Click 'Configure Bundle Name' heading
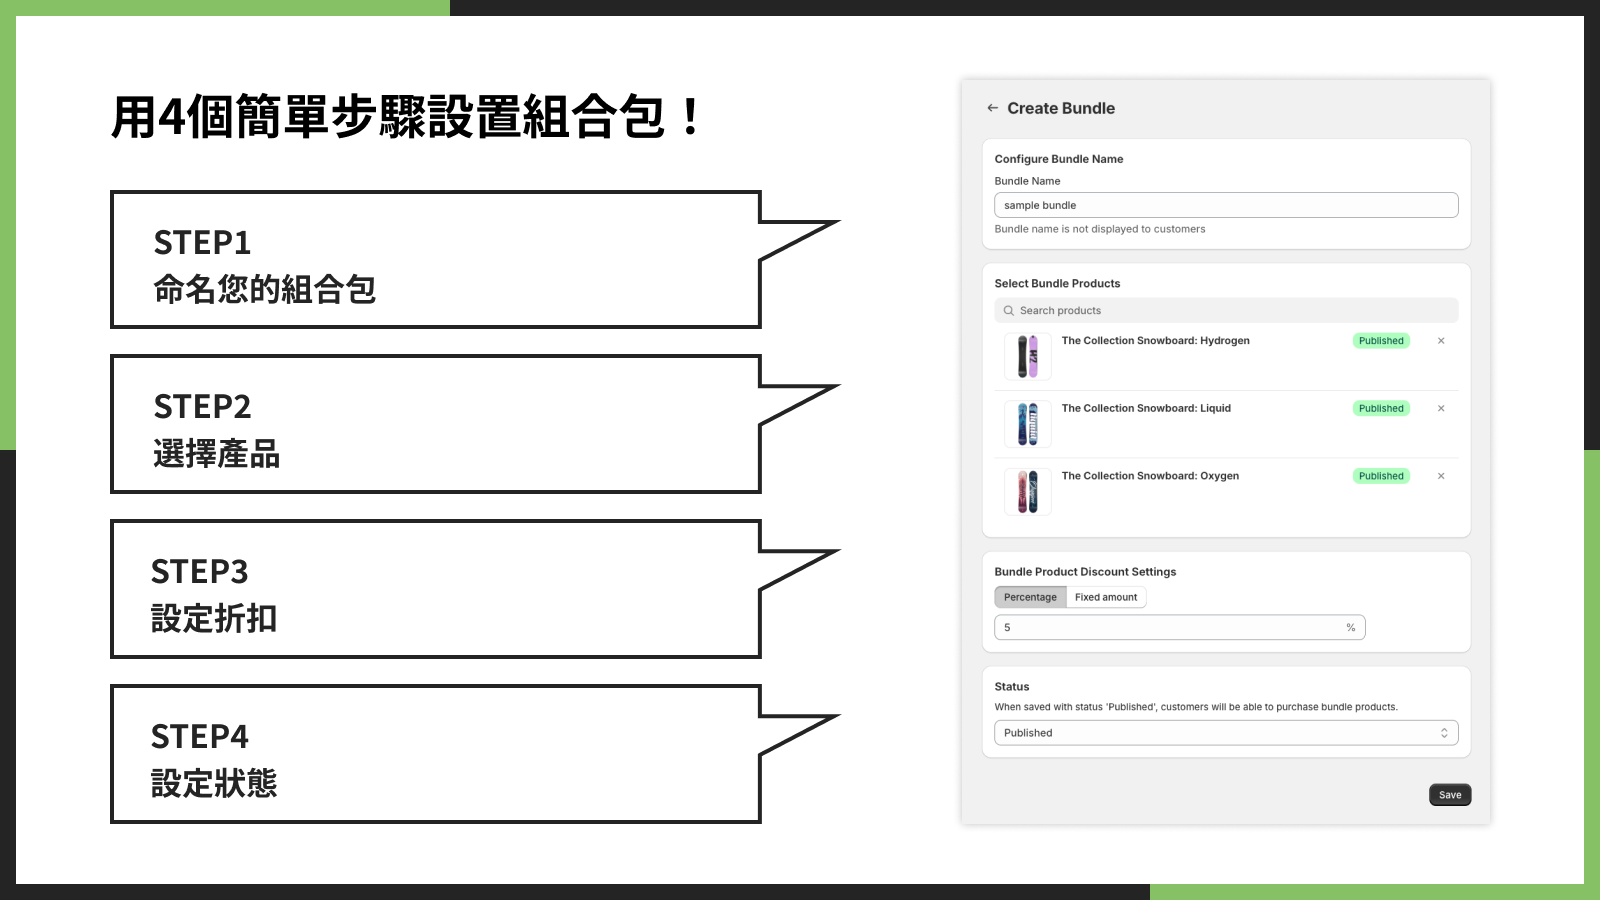 tap(1059, 159)
